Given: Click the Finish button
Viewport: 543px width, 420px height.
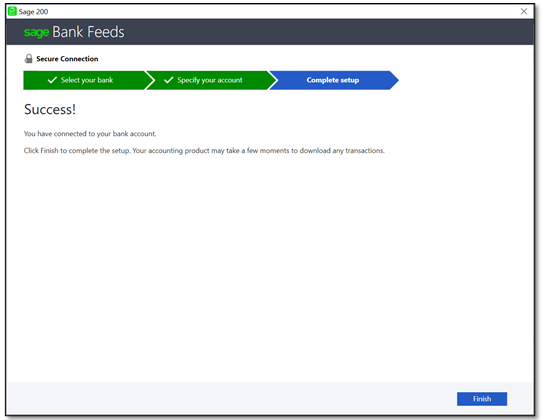Looking at the screenshot, I should click(x=482, y=399).
